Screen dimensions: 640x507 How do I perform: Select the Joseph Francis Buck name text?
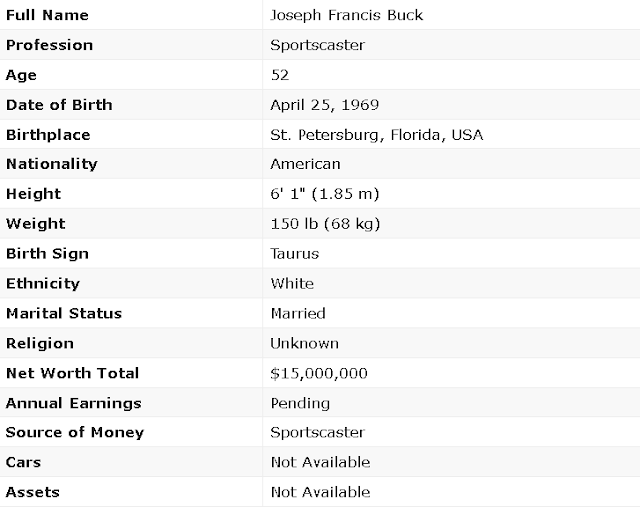pos(347,15)
